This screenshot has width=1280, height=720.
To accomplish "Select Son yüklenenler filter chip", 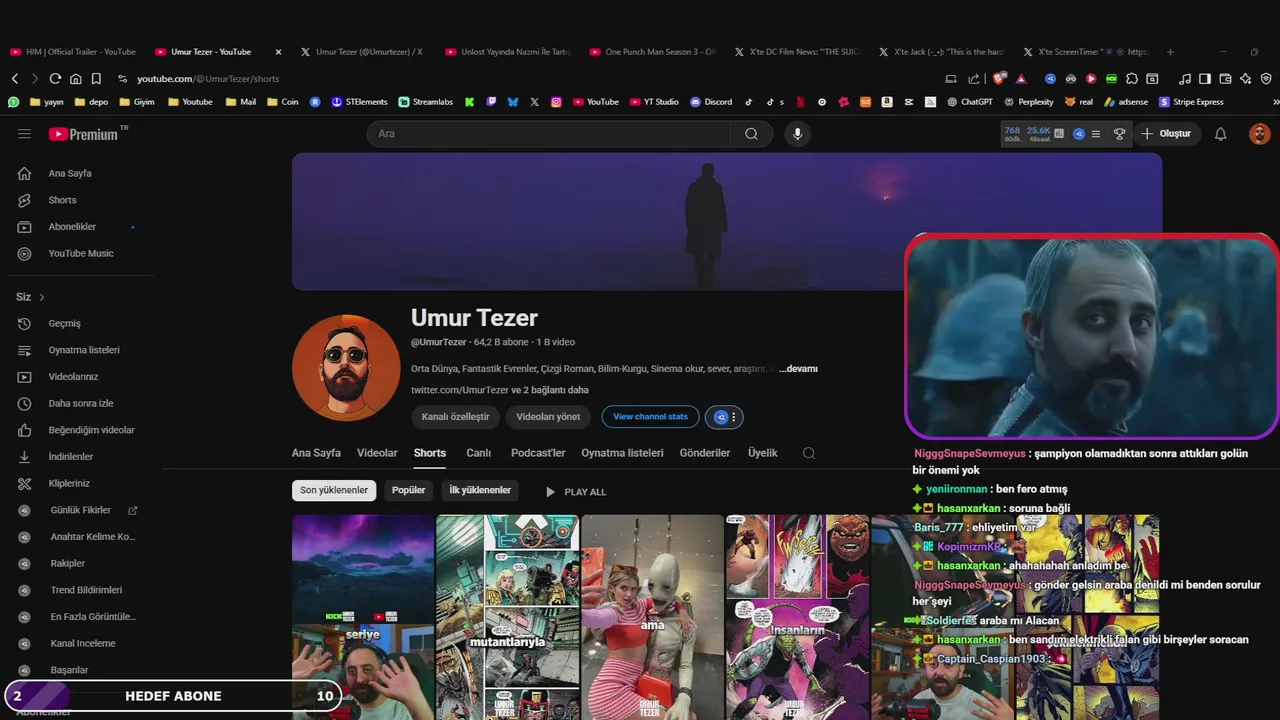I will [334, 490].
